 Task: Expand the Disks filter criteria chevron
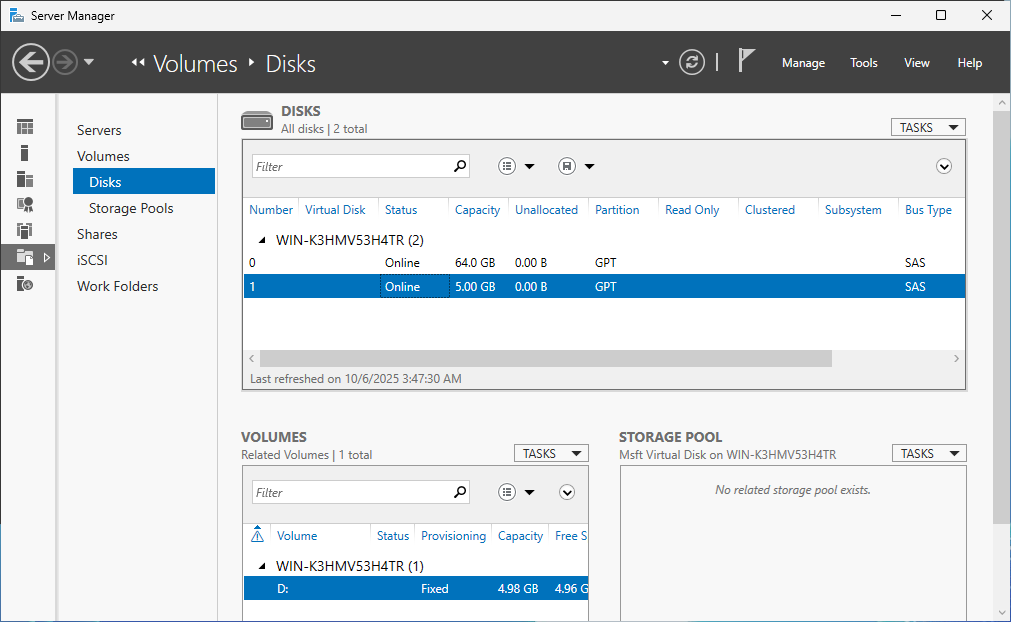tap(944, 166)
